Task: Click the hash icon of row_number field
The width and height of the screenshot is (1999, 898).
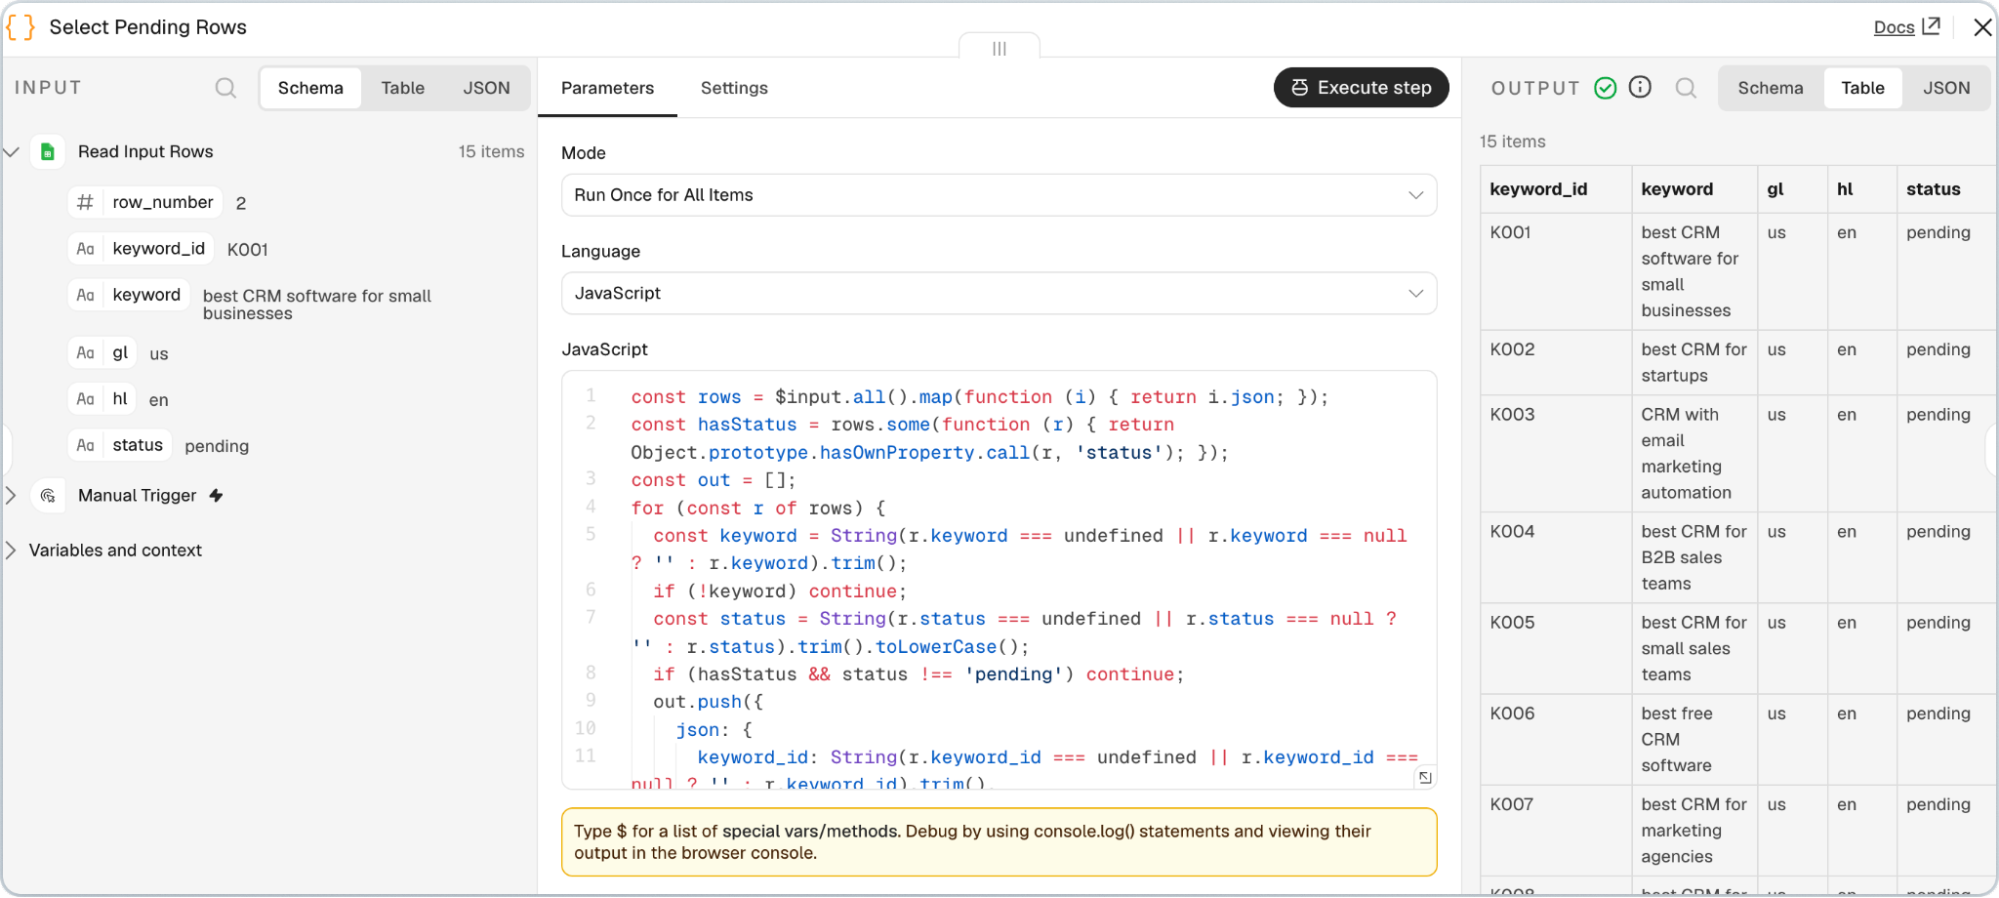Action: click(86, 202)
